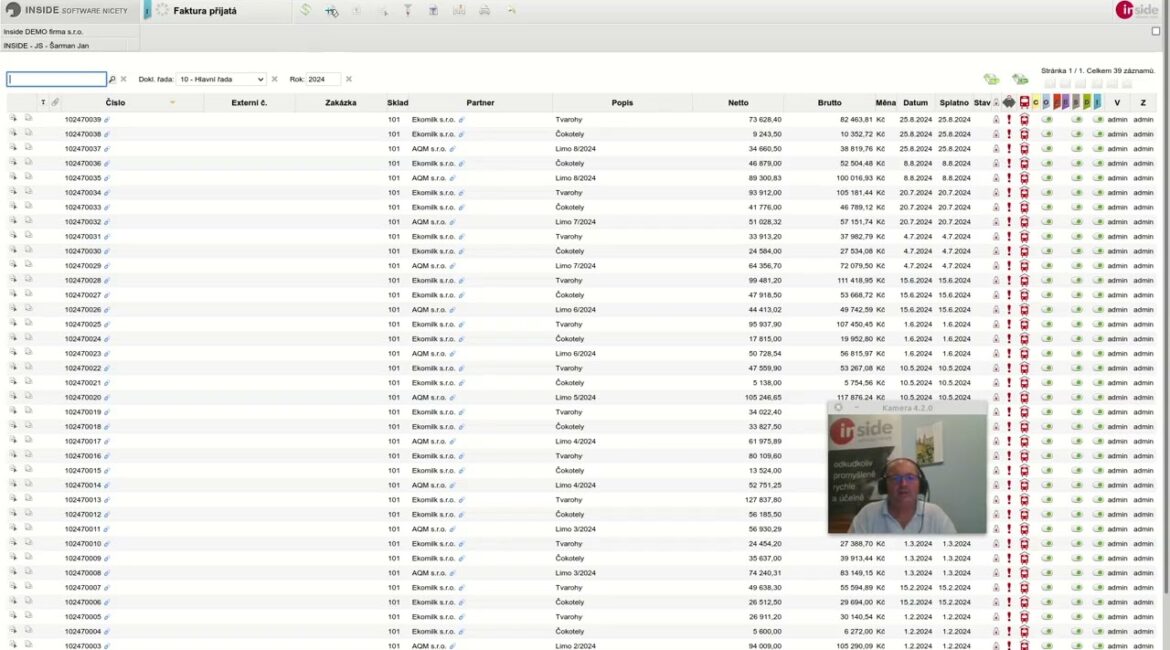The image size is (1170, 650).
Task: Open the Dokl. řada dropdown
Action: [x=222, y=79]
